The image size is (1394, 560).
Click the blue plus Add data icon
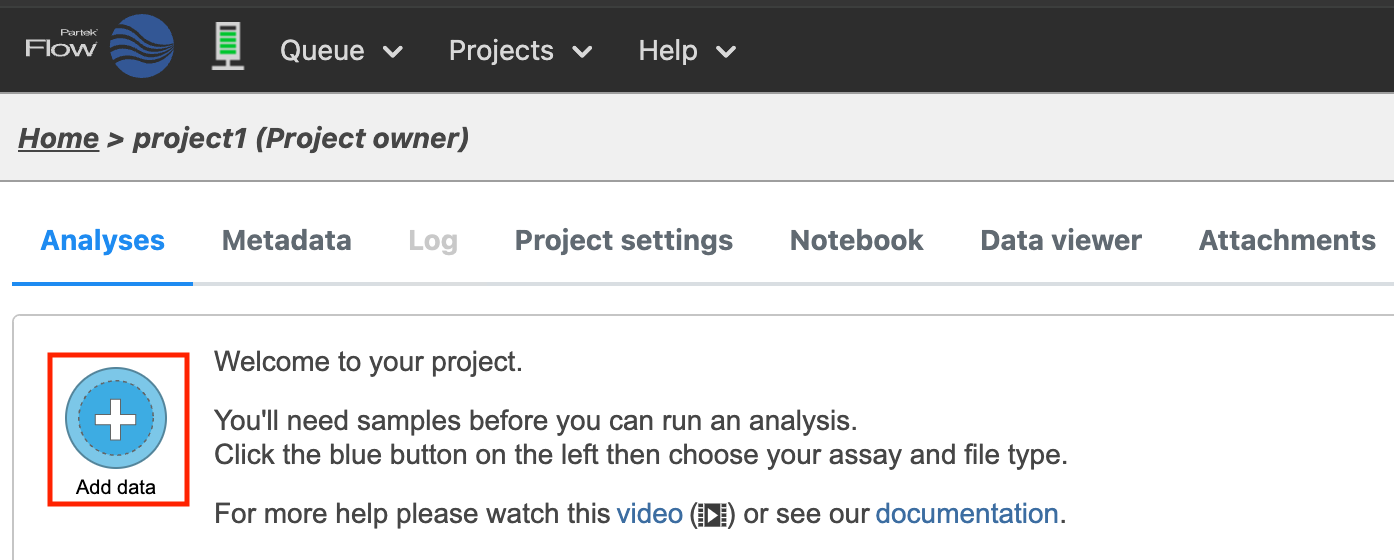(x=116, y=418)
